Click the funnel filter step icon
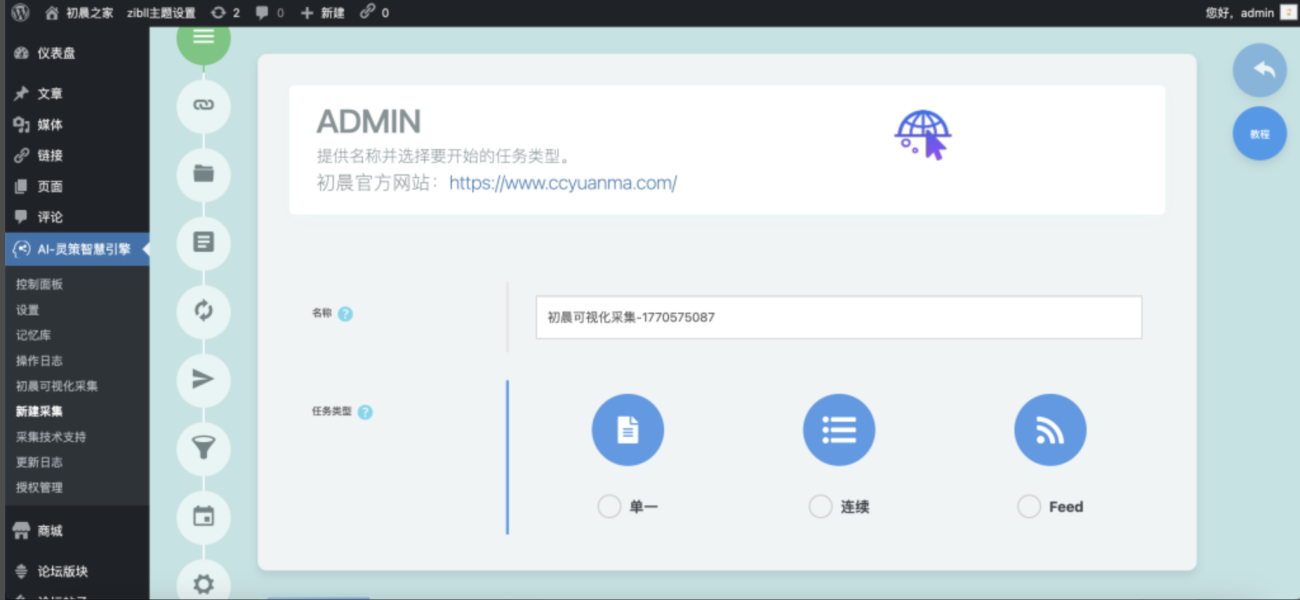The width and height of the screenshot is (1300, 600). 203,448
